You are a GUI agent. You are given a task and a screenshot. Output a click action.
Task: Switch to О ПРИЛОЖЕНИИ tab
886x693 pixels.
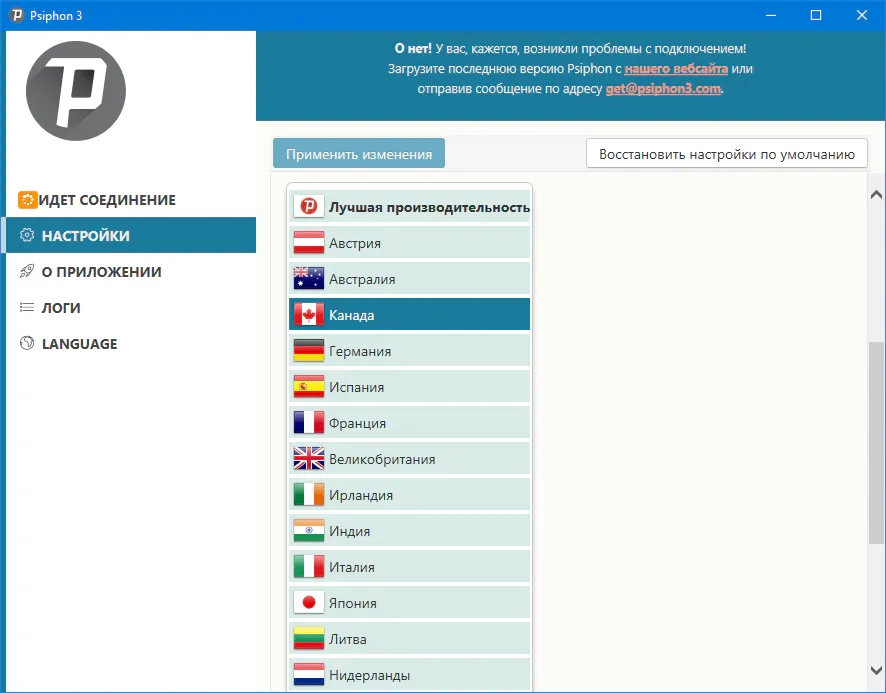click(131, 271)
